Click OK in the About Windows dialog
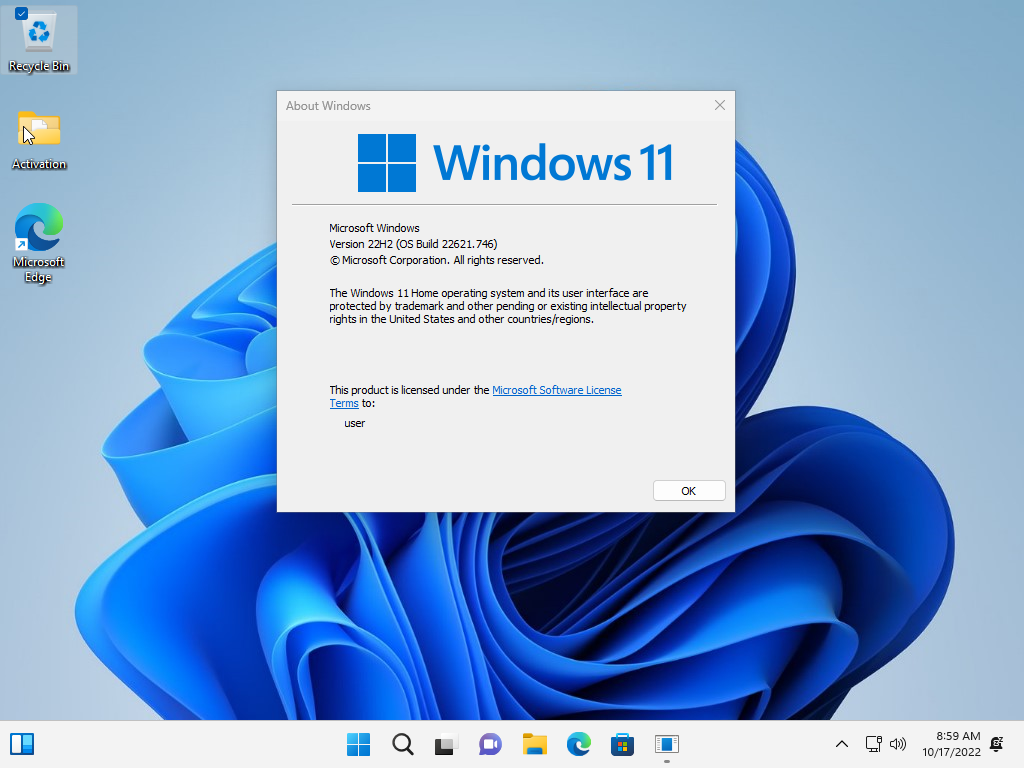 pyautogui.click(x=688, y=491)
